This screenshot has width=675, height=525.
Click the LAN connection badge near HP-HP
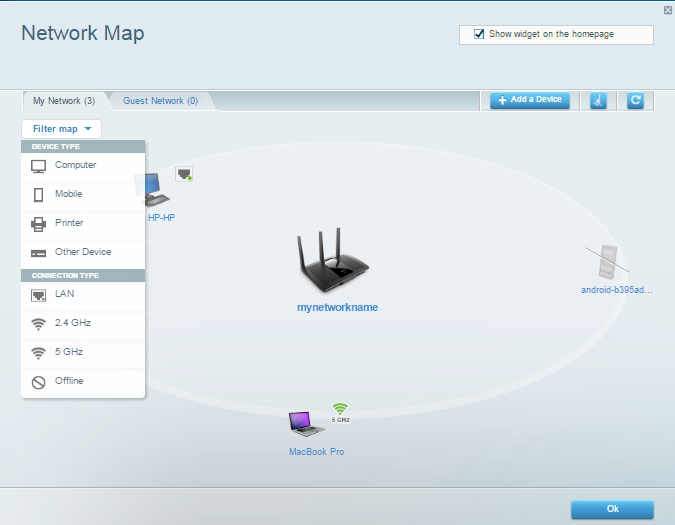[184, 174]
